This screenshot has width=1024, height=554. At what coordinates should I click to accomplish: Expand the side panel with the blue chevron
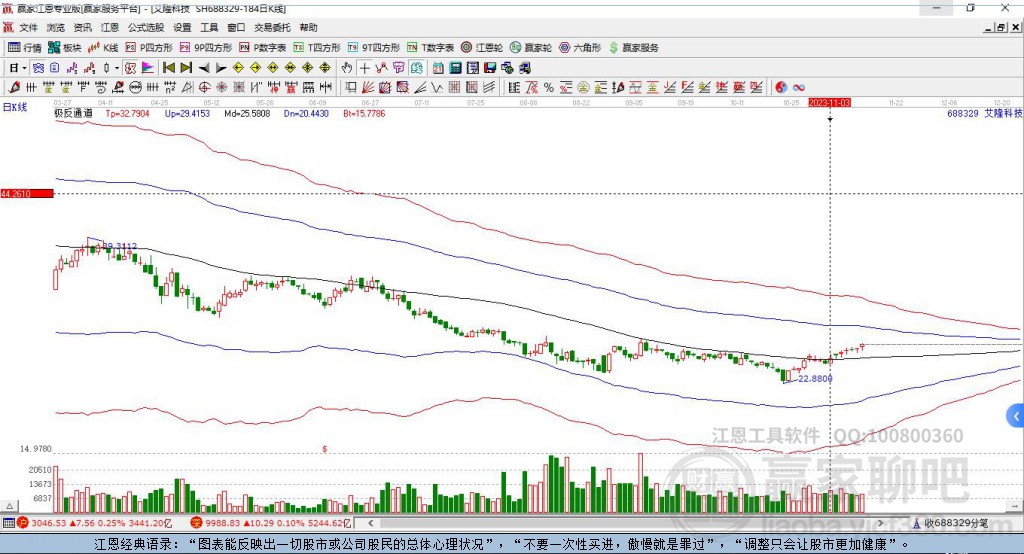pos(1016,416)
